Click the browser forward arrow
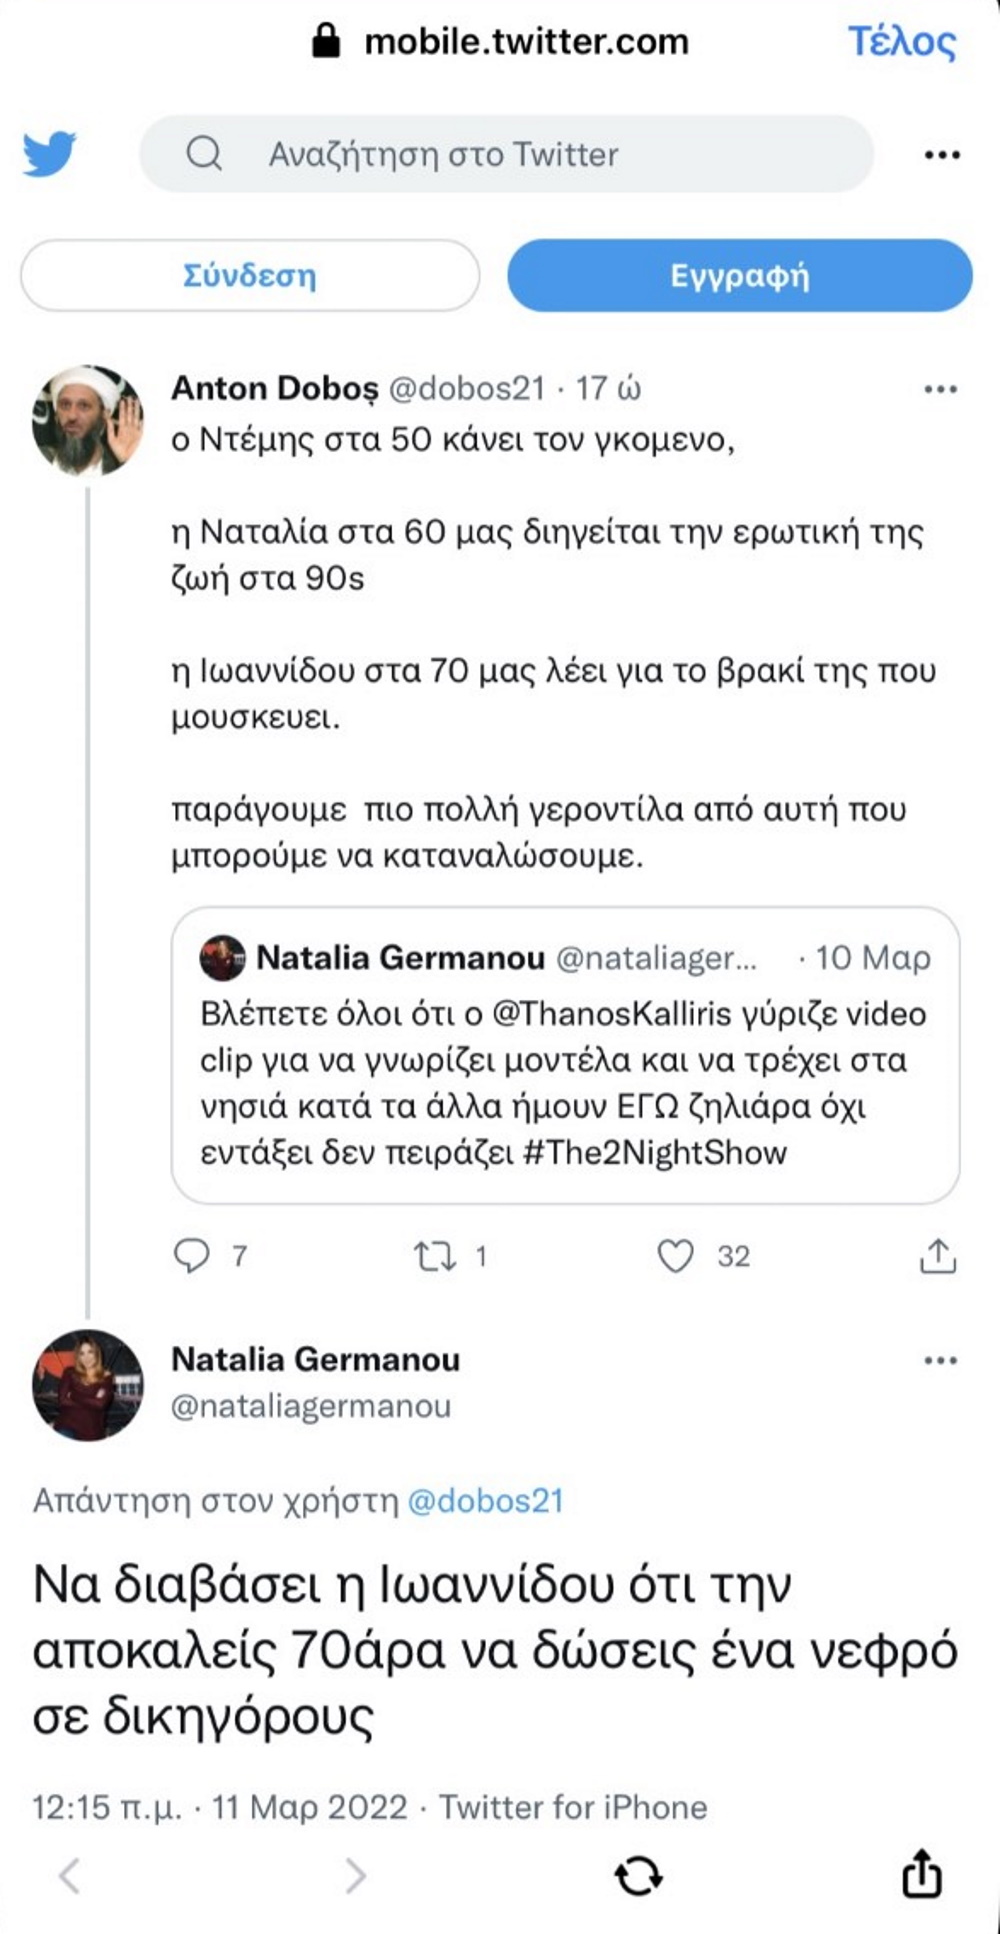Viewport: 1000px width, 1934px height. [355, 1876]
